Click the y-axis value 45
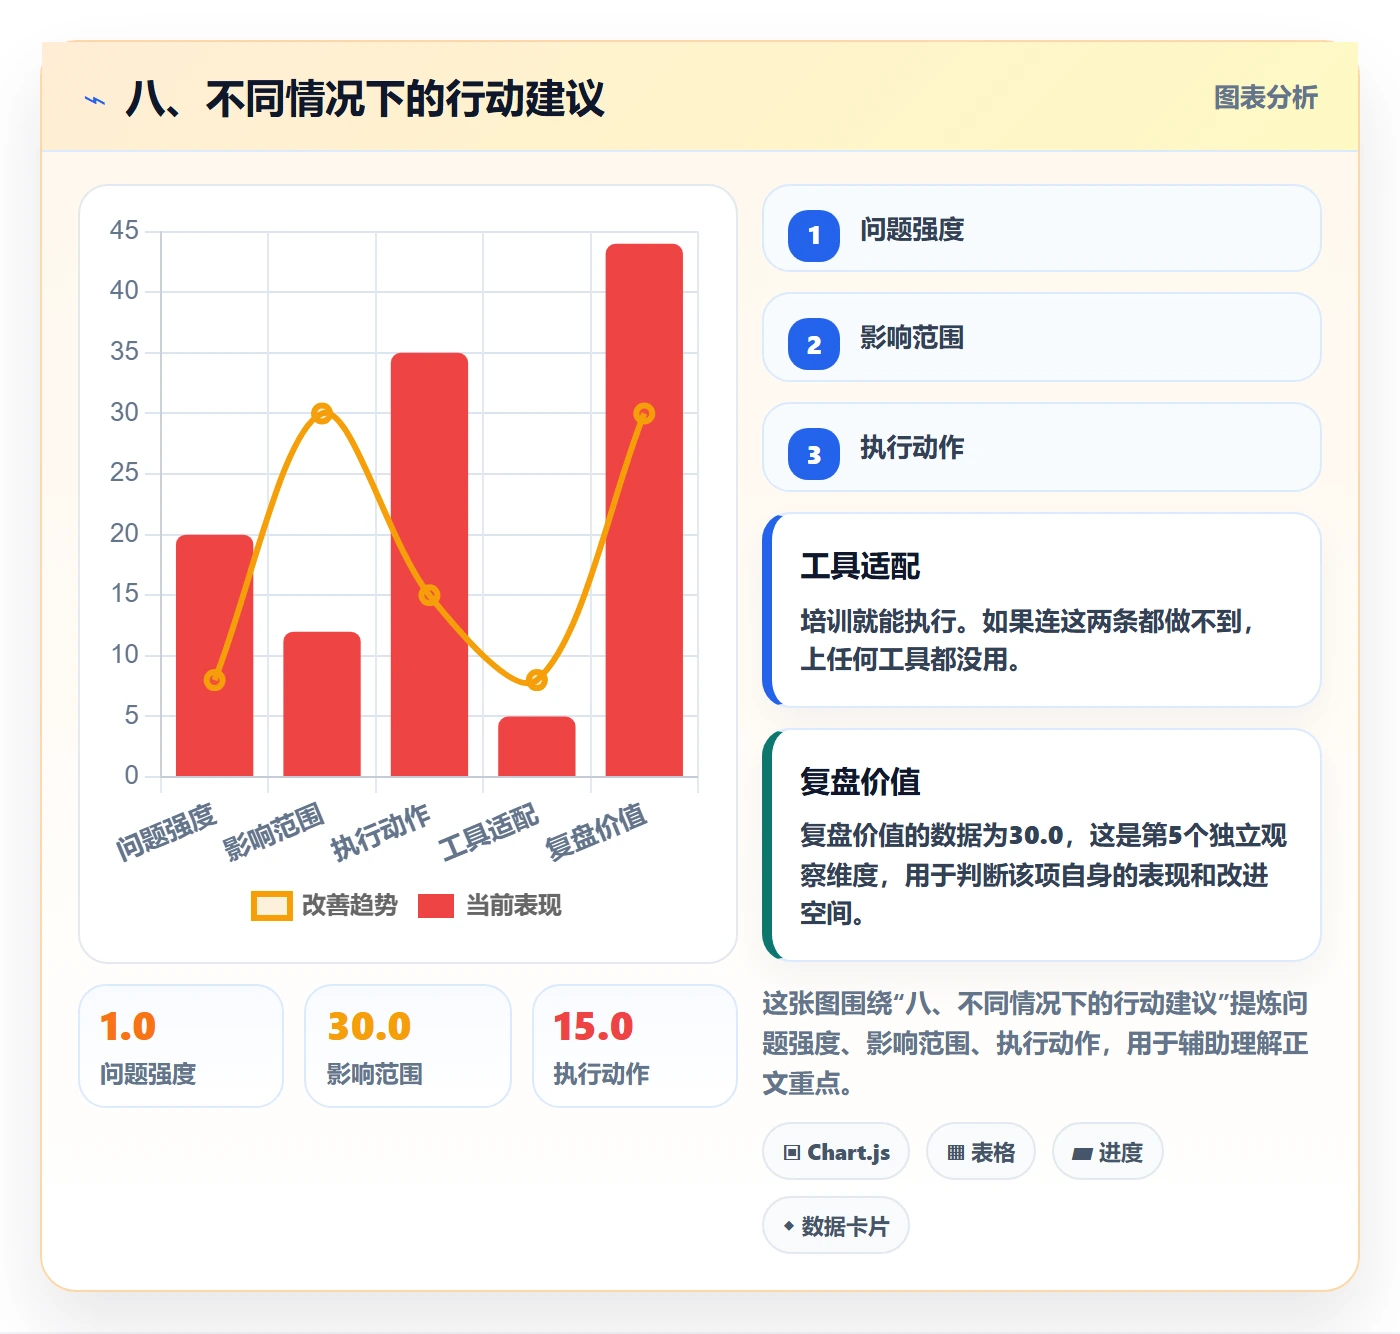Screen dimensions: 1400x1334 (x=124, y=230)
